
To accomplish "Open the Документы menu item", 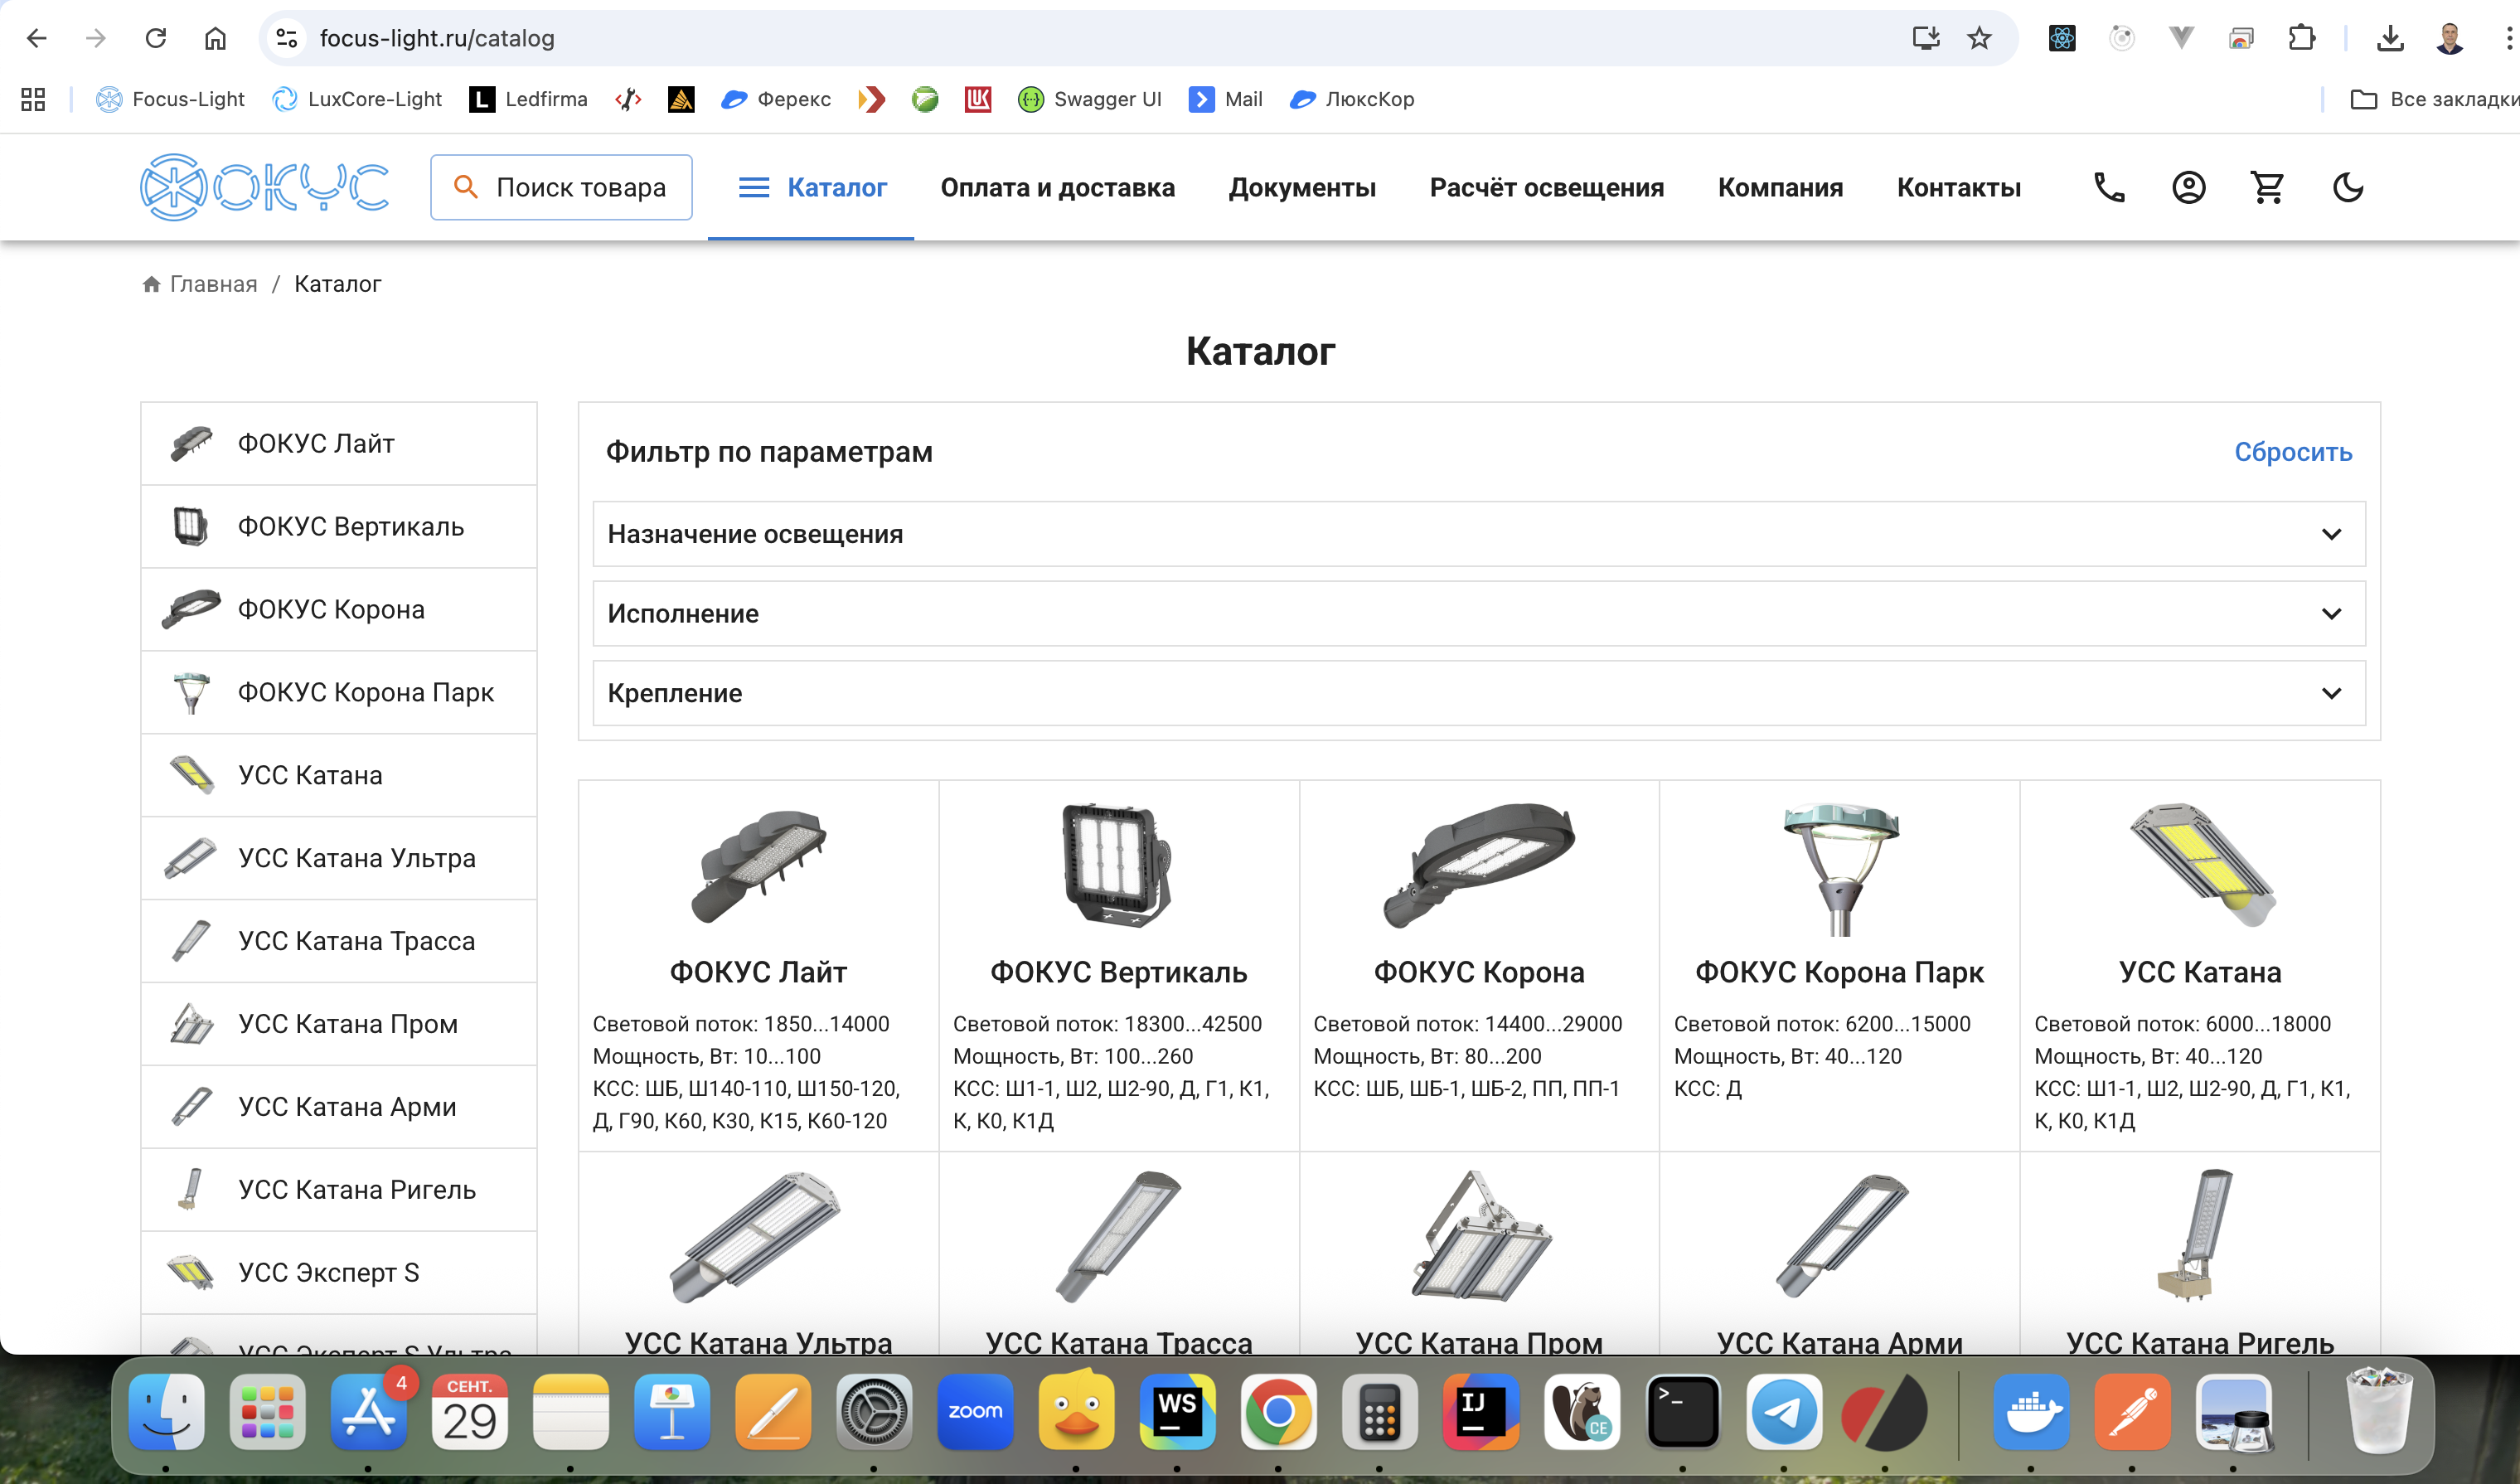I will pyautogui.click(x=1302, y=187).
